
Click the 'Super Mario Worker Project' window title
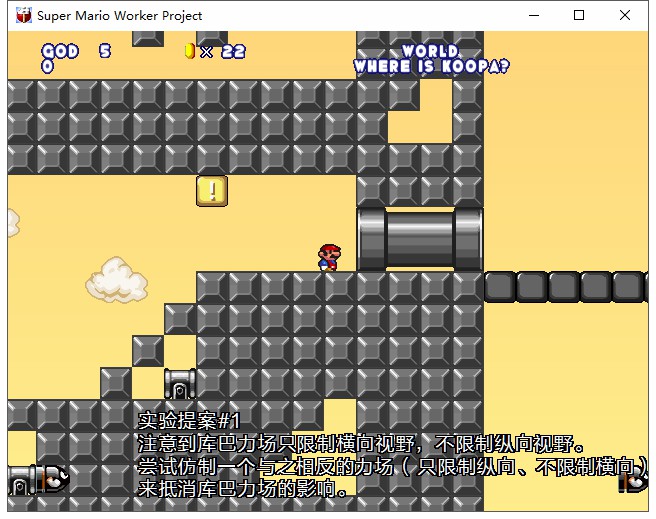[120, 16]
